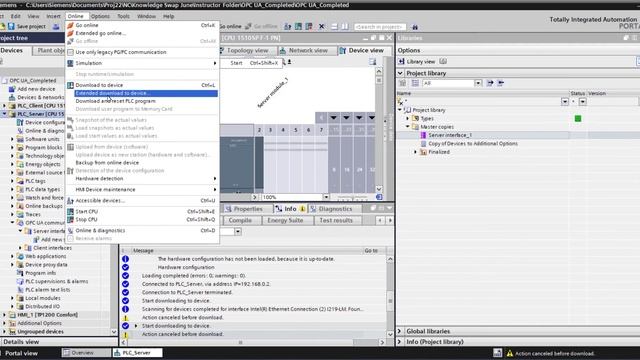Click the open-all-elements icon in Project library toolbar
Image resolution: width=640 pixels, height=360 pixels.
pyautogui.click(x=490, y=83)
